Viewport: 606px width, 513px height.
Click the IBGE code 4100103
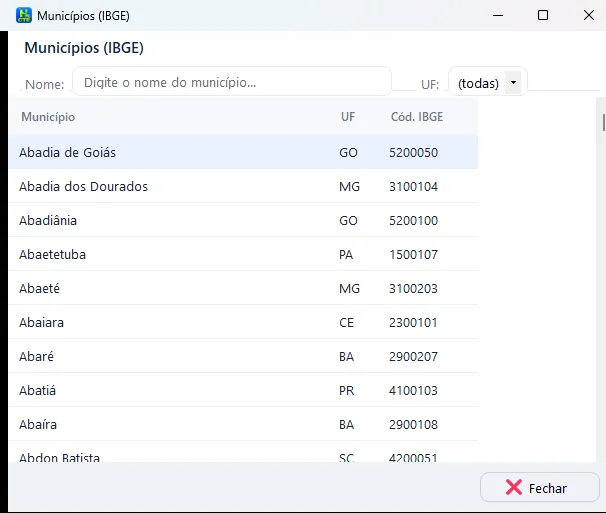point(413,390)
